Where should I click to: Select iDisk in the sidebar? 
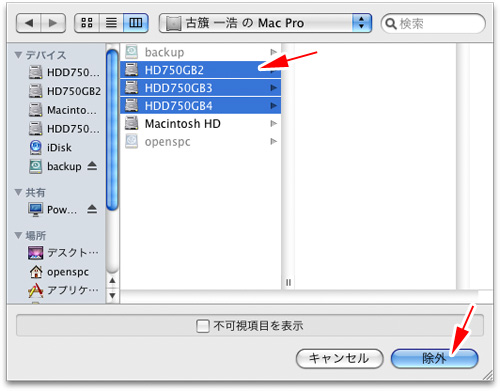[50, 147]
